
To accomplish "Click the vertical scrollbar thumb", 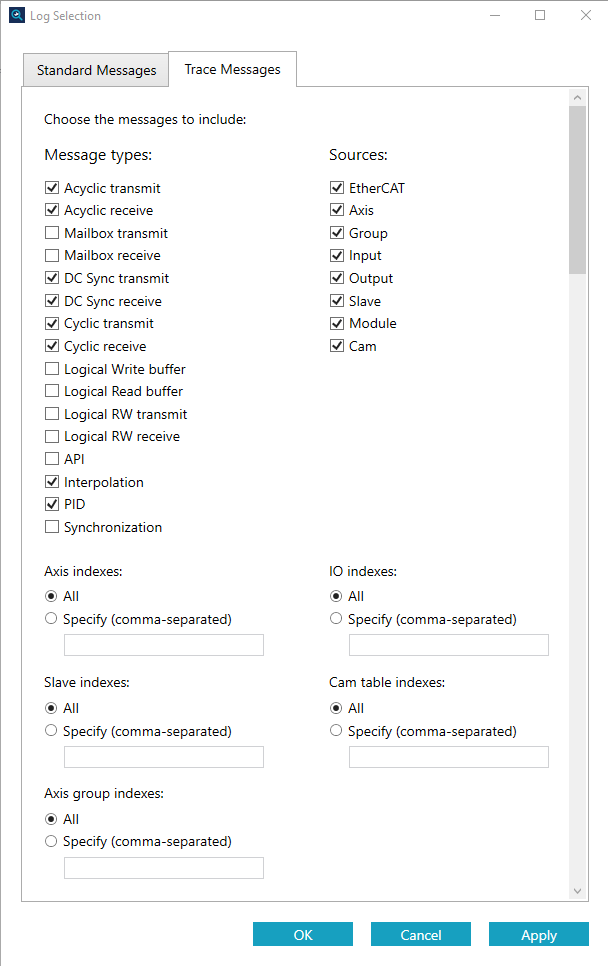I will [x=577, y=190].
